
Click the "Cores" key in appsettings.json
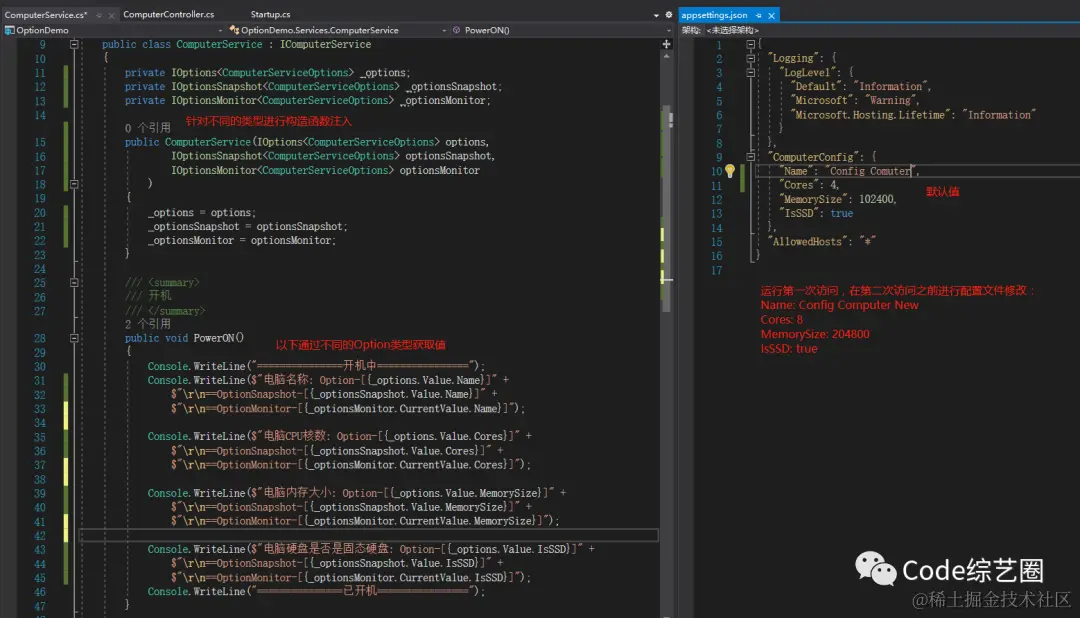tap(798, 185)
